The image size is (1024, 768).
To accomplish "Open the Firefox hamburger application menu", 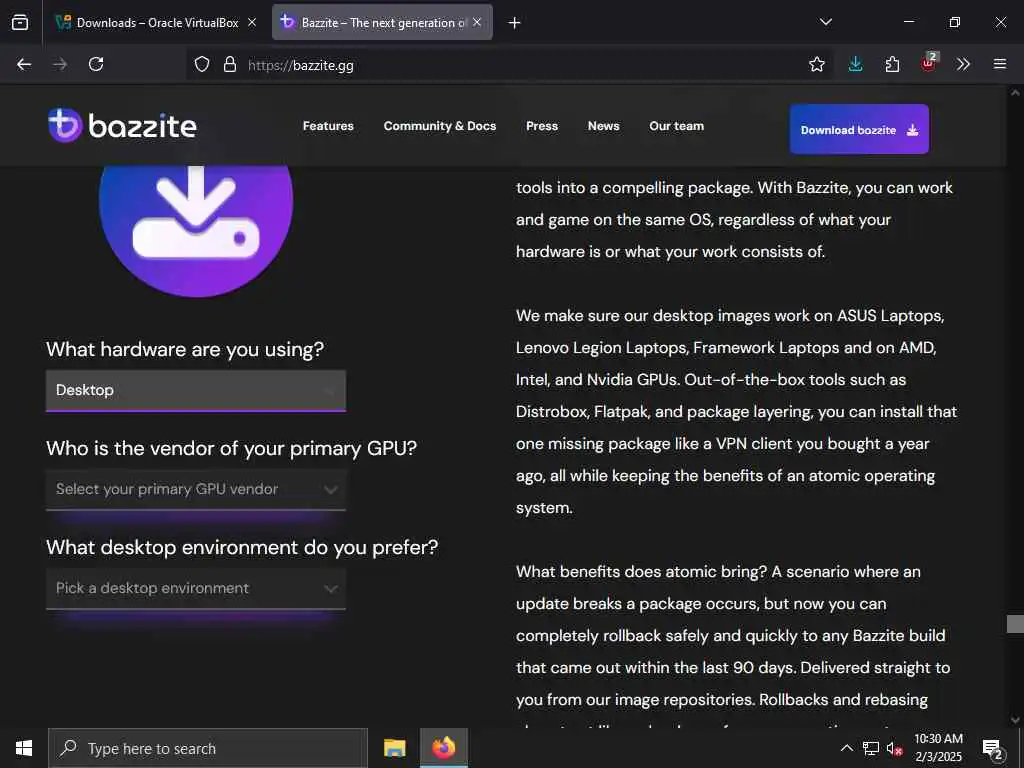I will point(1000,64).
